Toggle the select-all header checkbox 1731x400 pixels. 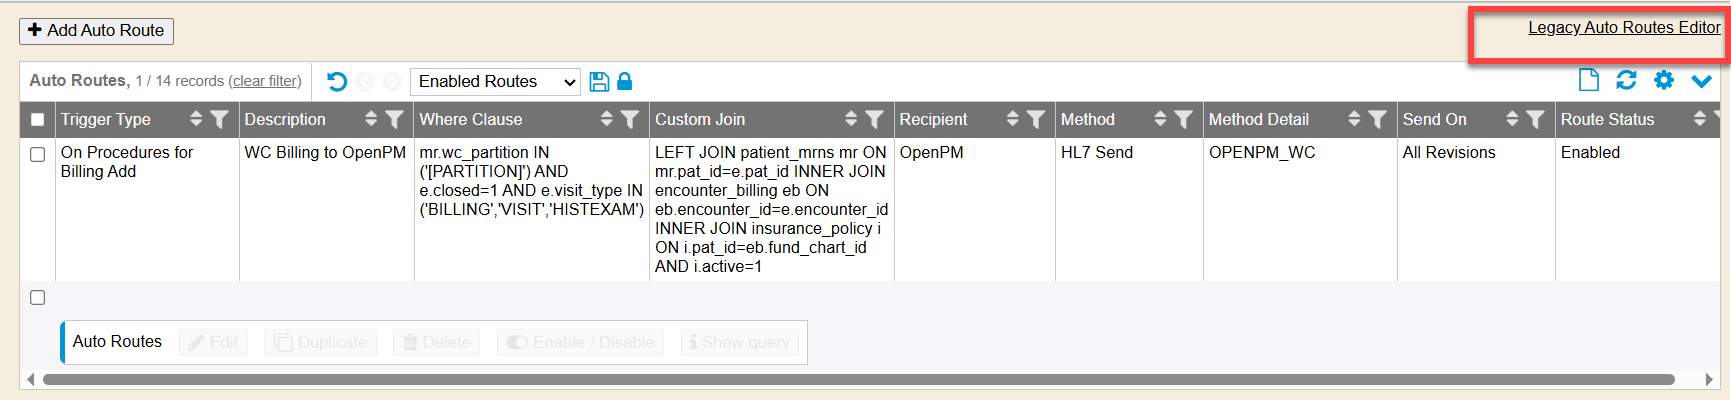click(38, 120)
